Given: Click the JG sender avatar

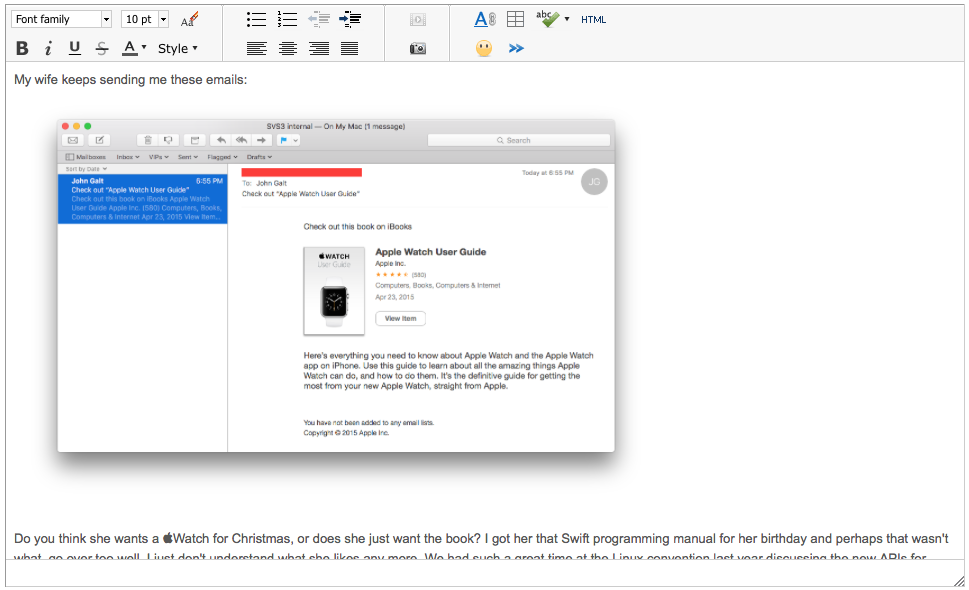Looking at the screenshot, I should click(x=594, y=182).
